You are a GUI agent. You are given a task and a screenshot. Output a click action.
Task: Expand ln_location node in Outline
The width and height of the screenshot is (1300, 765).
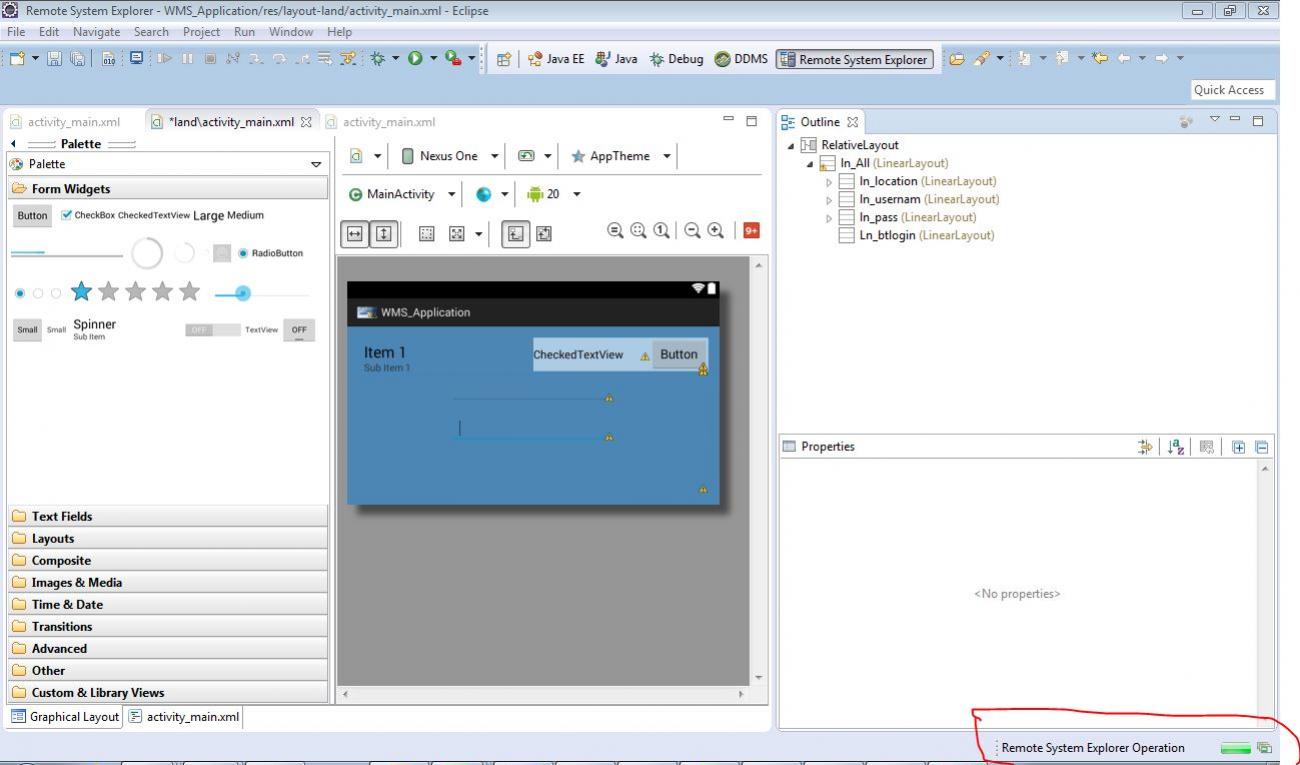[x=829, y=181]
